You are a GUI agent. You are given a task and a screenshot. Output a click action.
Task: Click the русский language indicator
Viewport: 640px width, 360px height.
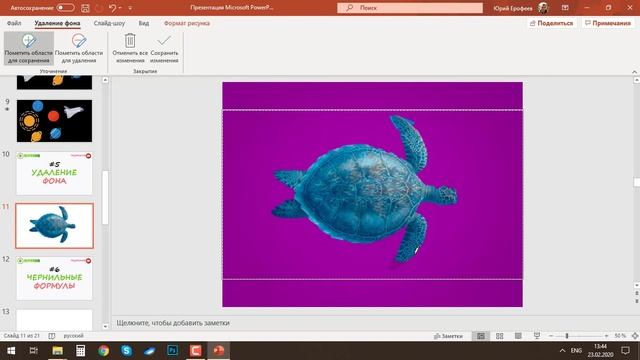tap(73, 336)
